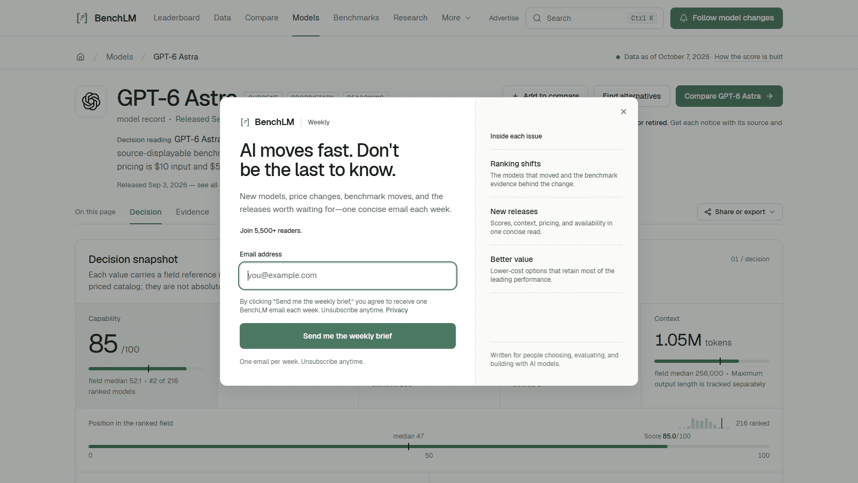This screenshot has height=483, width=858.
Task: Click the share icon in Share or export
Action: point(708,212)
